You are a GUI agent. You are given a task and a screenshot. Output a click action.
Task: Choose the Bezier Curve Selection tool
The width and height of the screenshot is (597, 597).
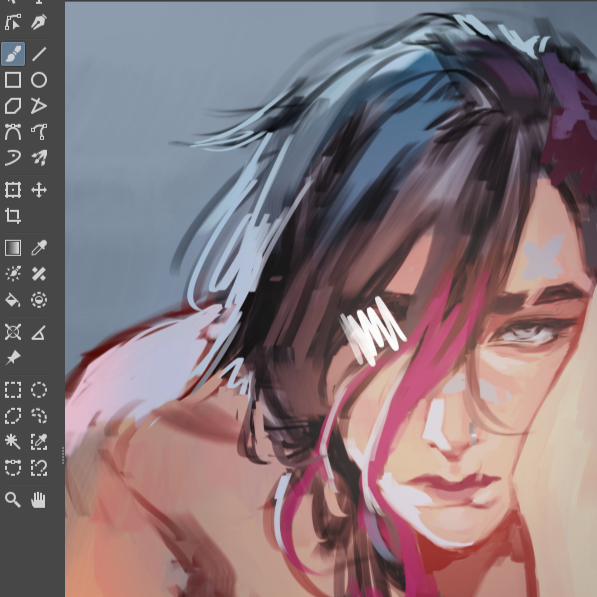click(13, 468)
